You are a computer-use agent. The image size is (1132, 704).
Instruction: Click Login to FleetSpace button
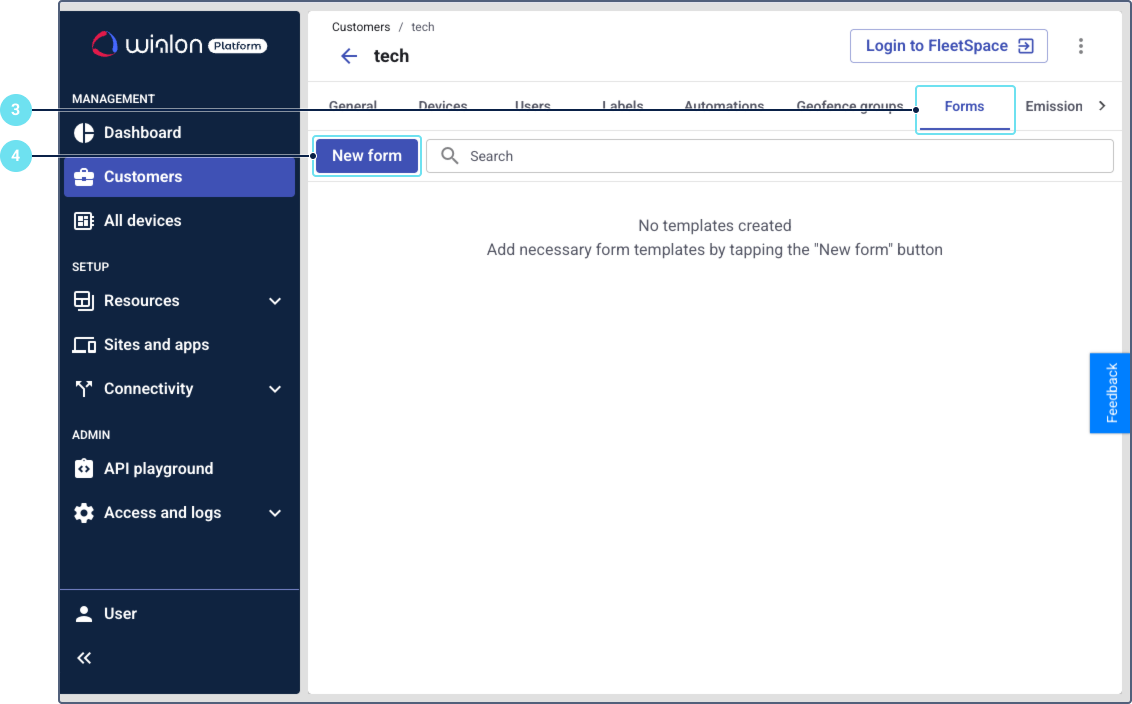click(949, 46)
